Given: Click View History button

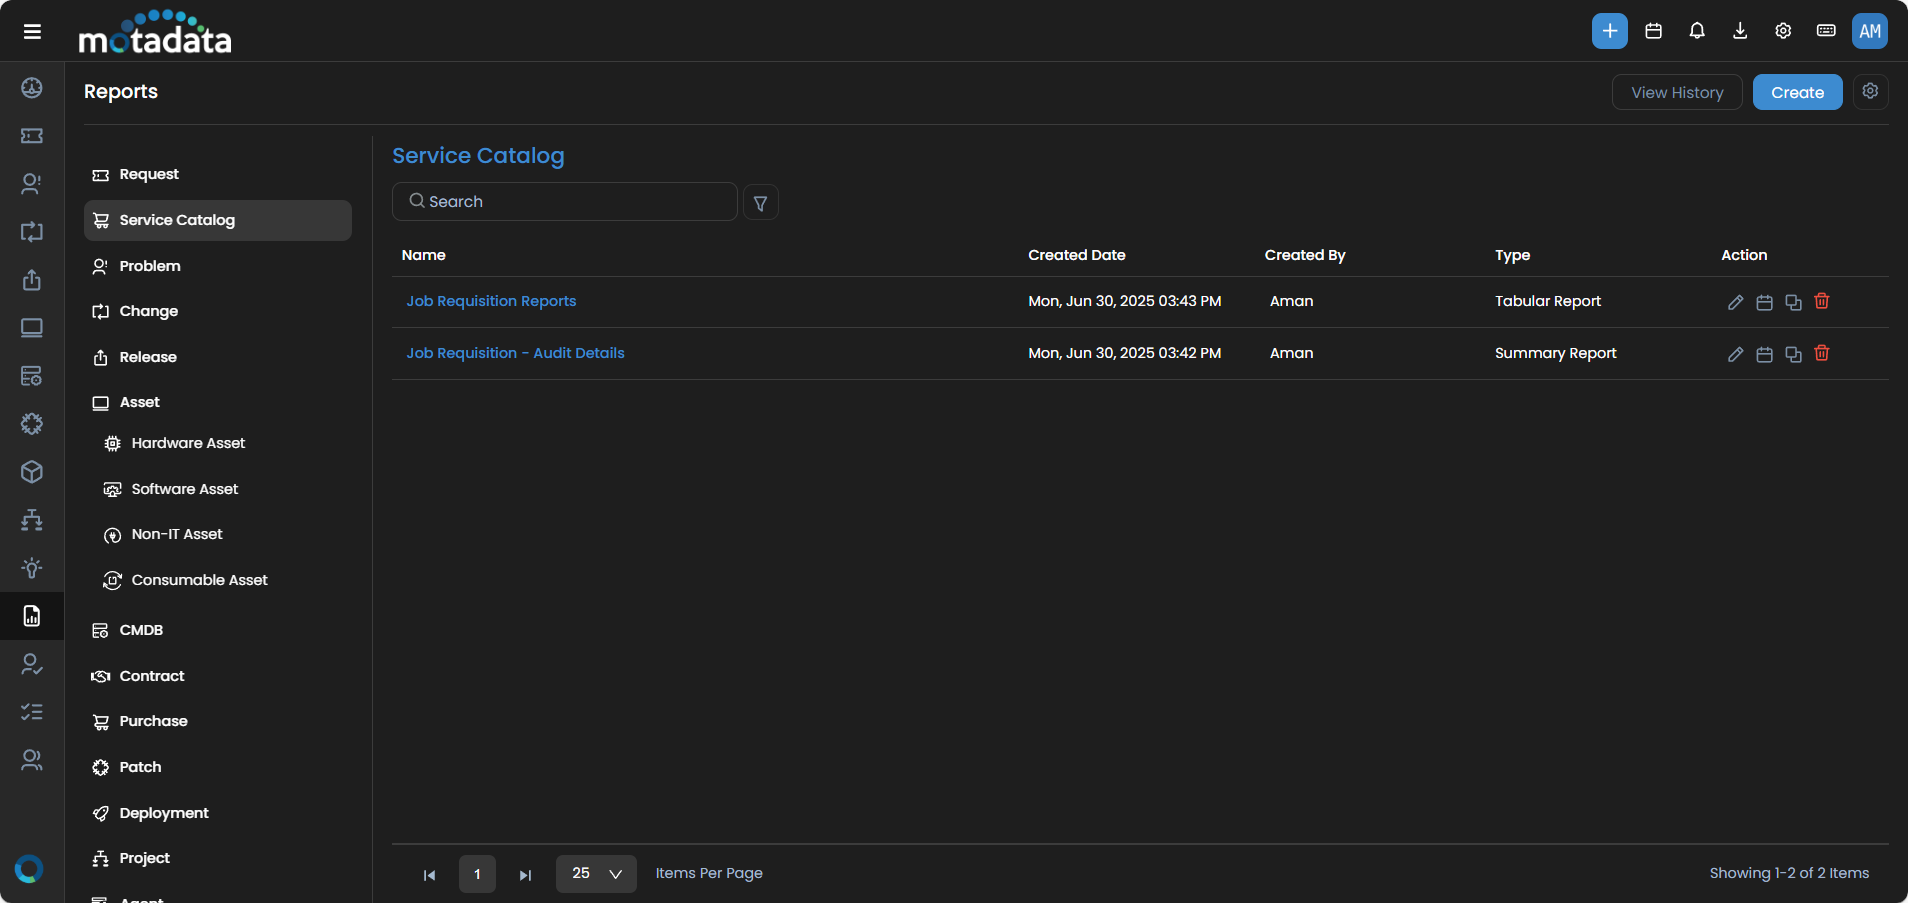Looking at the screenshot, I should (x=1677, y=92).
